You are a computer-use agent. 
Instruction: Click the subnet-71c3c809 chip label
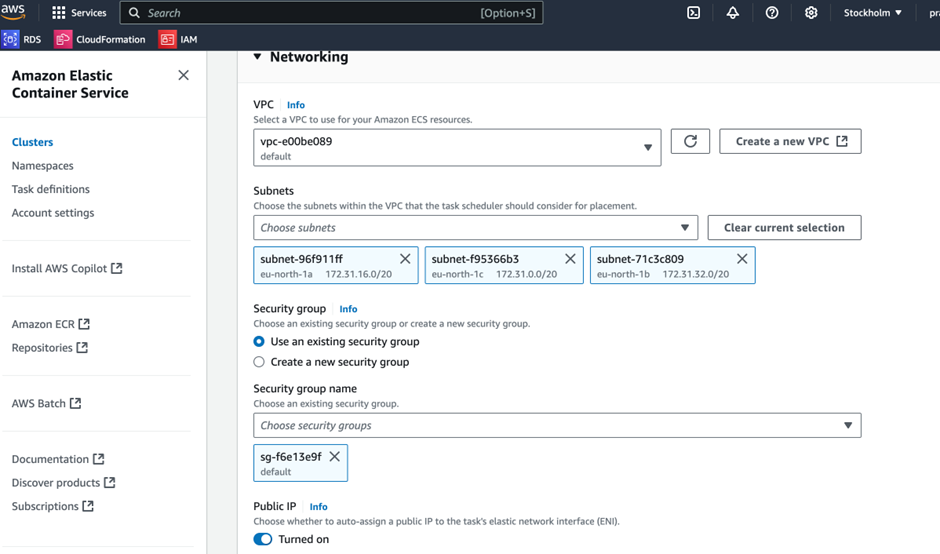pos(640,259)
